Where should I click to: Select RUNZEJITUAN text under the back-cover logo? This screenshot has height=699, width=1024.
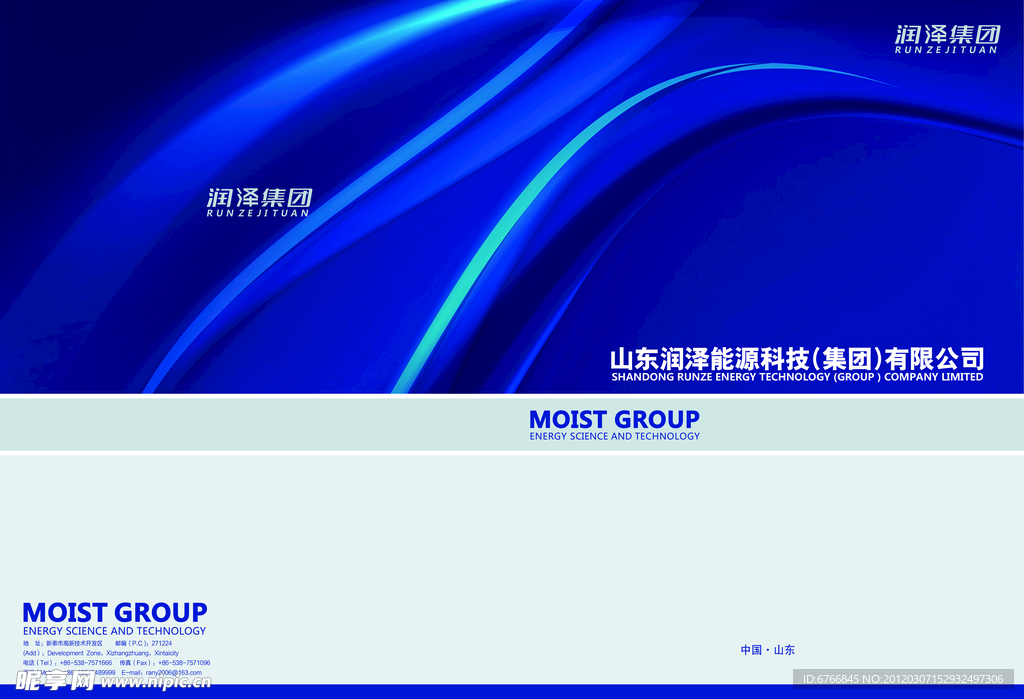tap(258, 213)
